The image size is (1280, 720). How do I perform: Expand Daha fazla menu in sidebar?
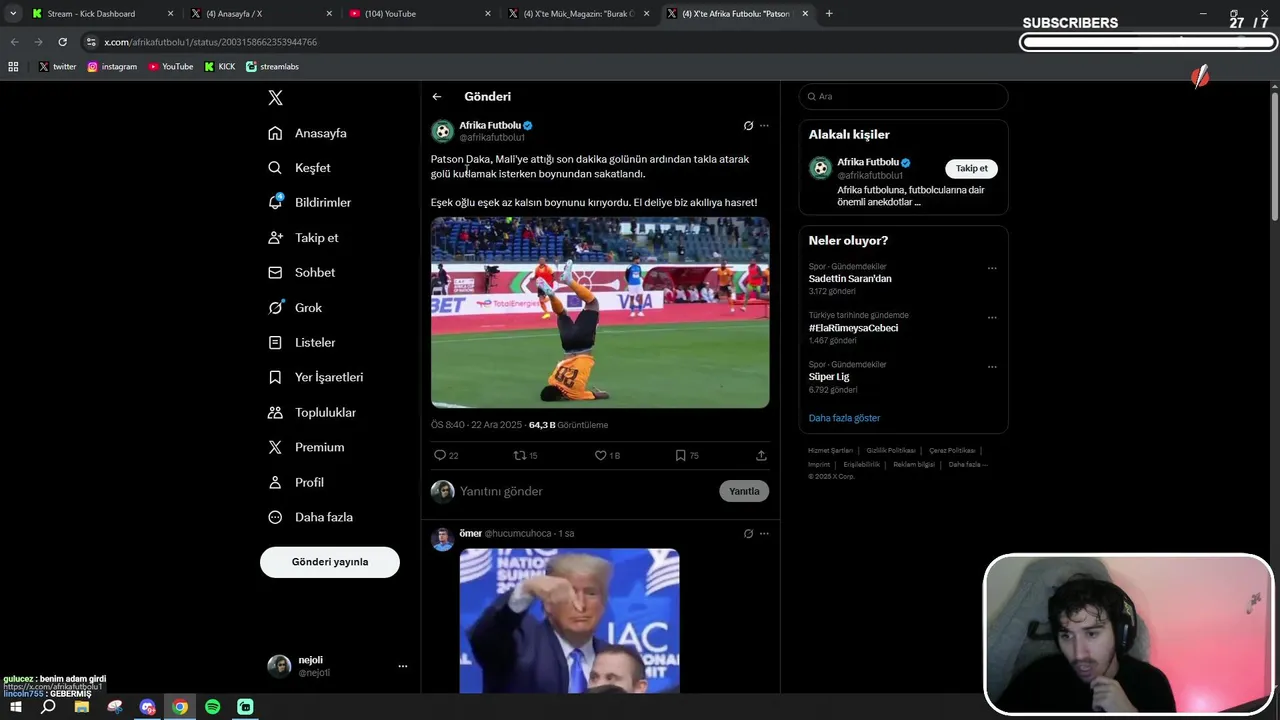[310, 517]
